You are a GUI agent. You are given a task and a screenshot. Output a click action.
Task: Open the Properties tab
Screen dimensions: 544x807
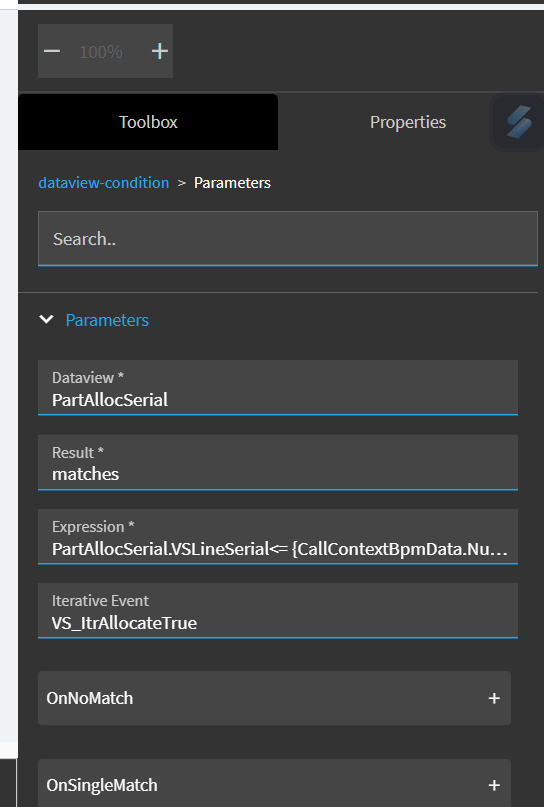[408, 122]
